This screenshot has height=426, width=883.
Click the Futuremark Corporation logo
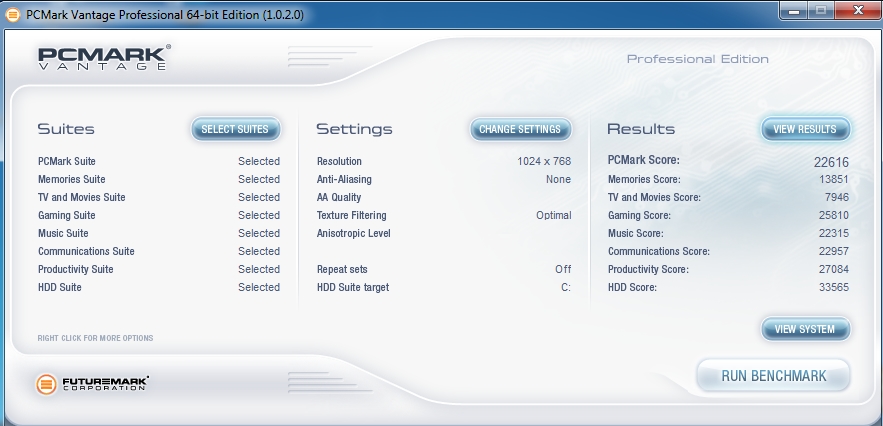click(x=92, y=384)
